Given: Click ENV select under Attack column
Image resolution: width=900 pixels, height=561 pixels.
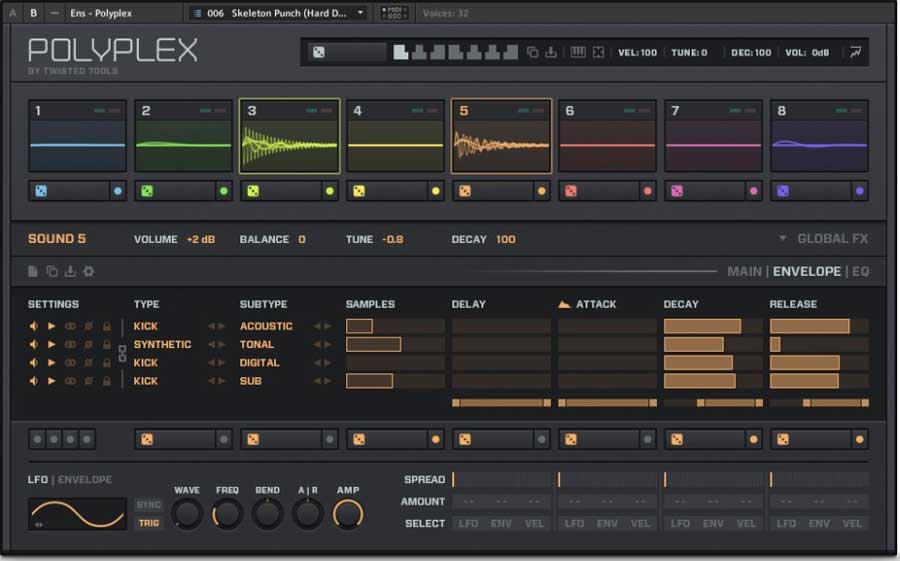Looking at the screenshot, I should pyautogui.click(x=607, y=524).
